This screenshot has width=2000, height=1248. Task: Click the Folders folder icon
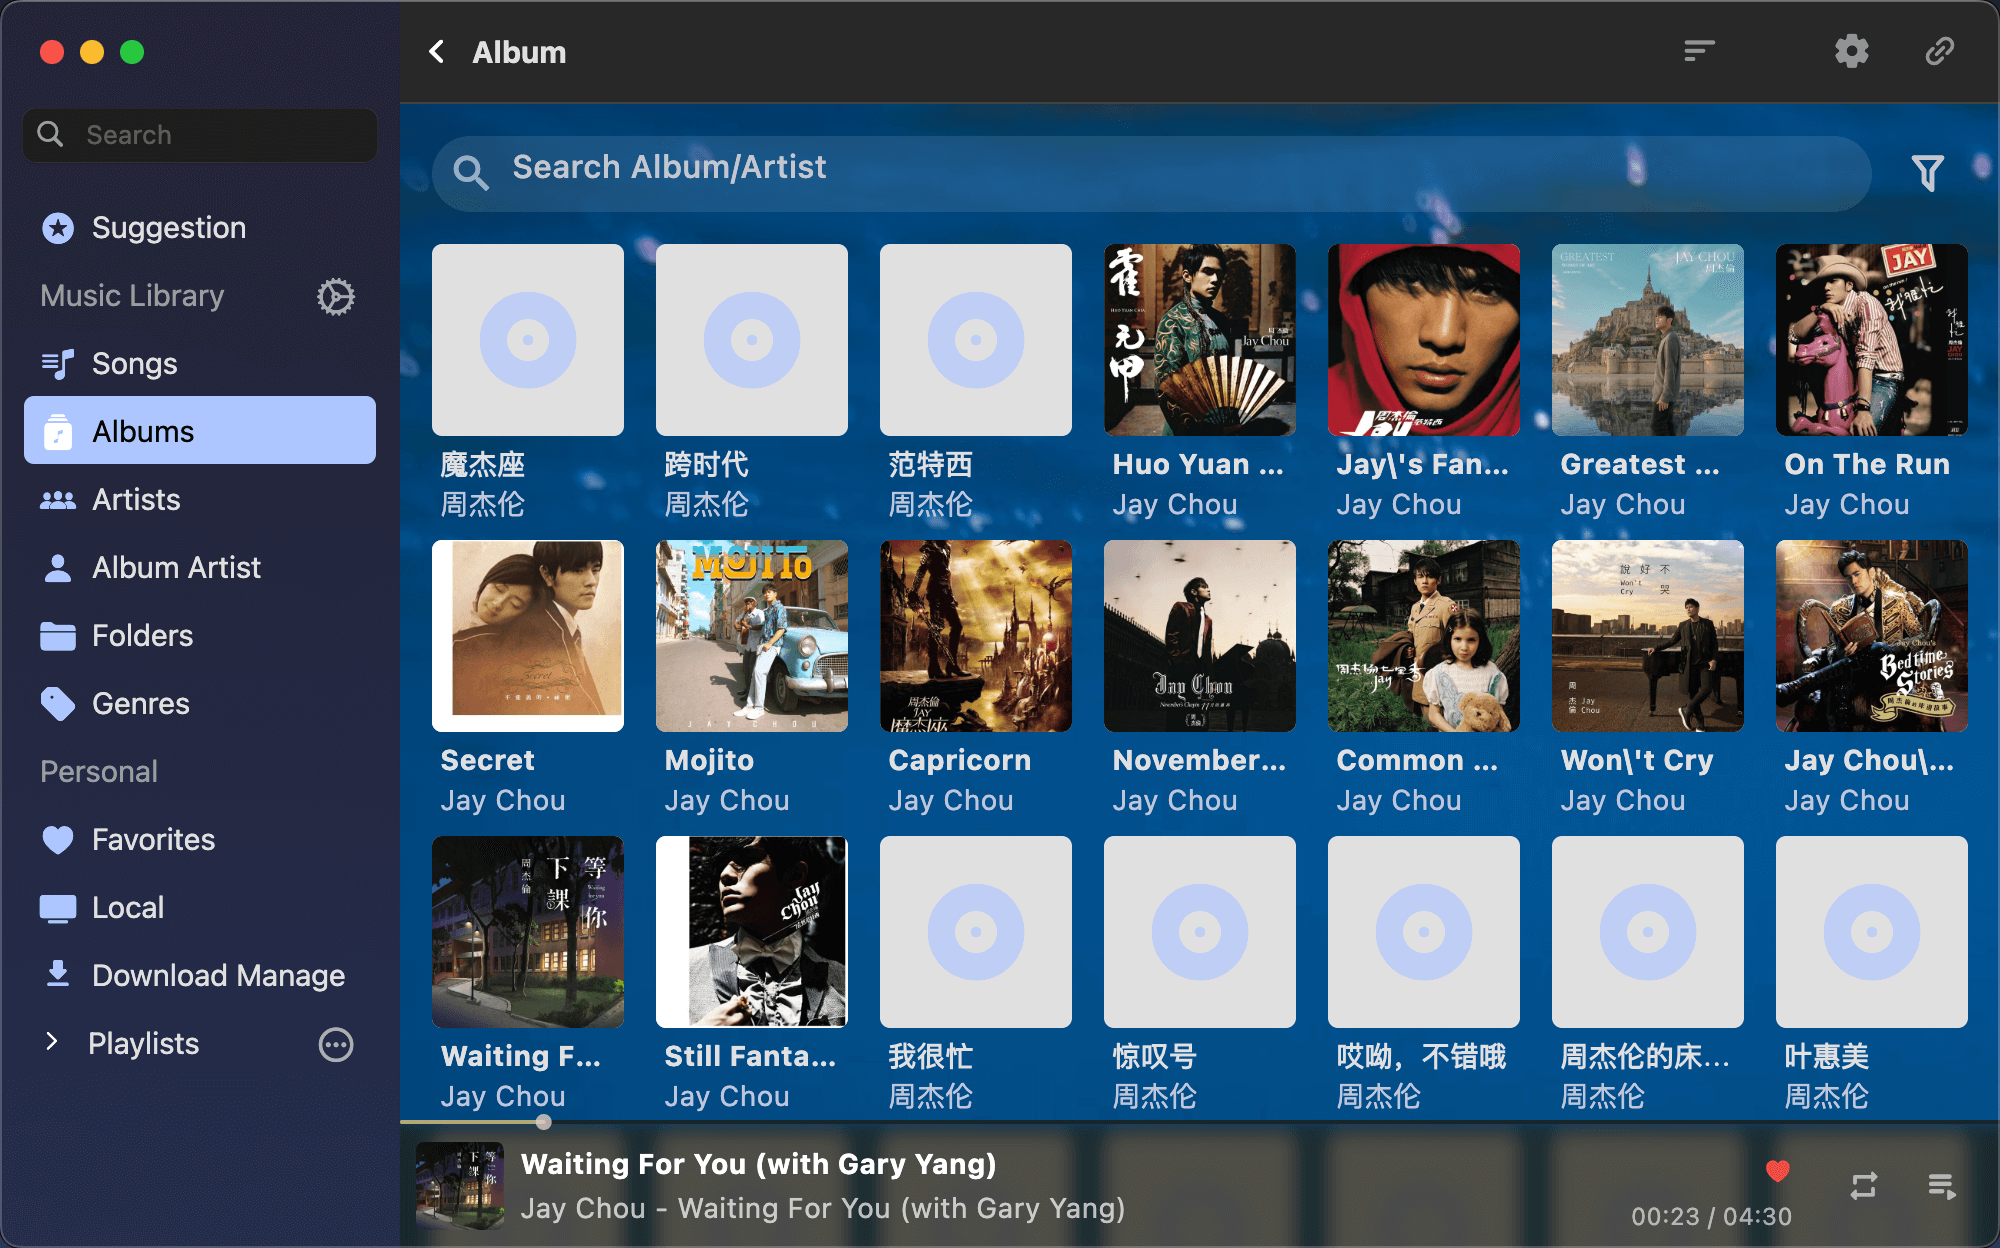click(58, 636)
